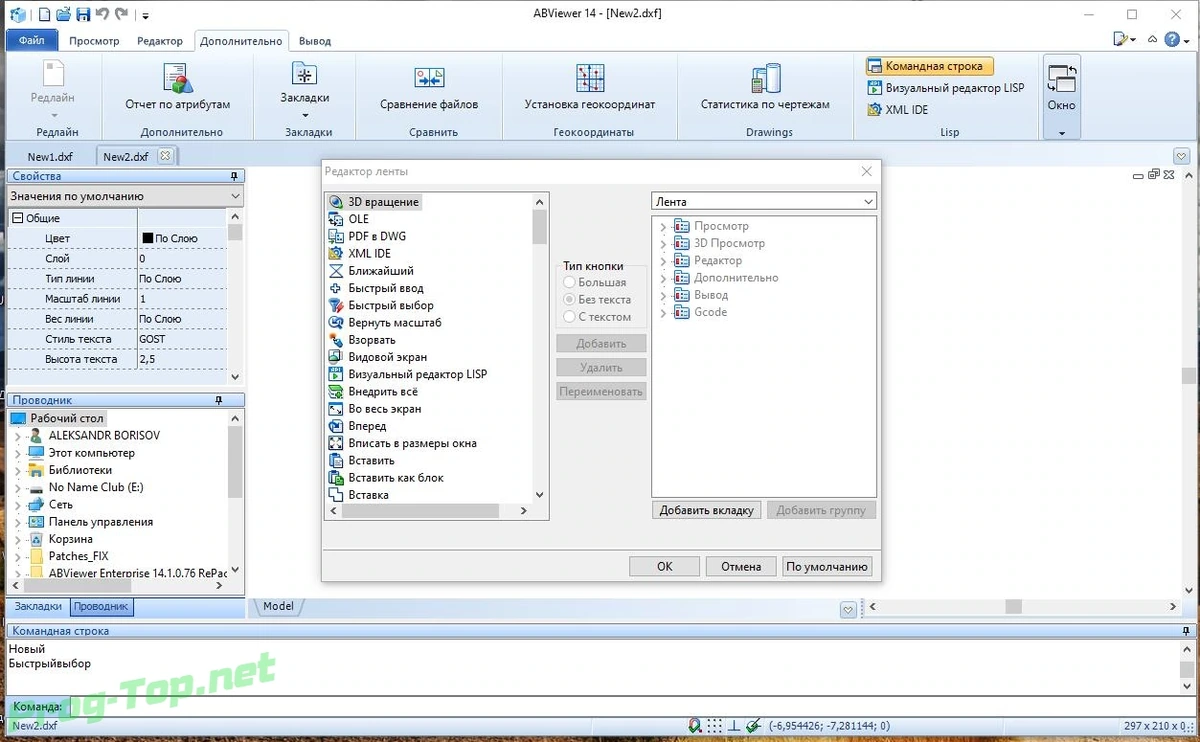Open Статистика по чертежам tool
1200x742 pixels.
[x=765, y=87]
